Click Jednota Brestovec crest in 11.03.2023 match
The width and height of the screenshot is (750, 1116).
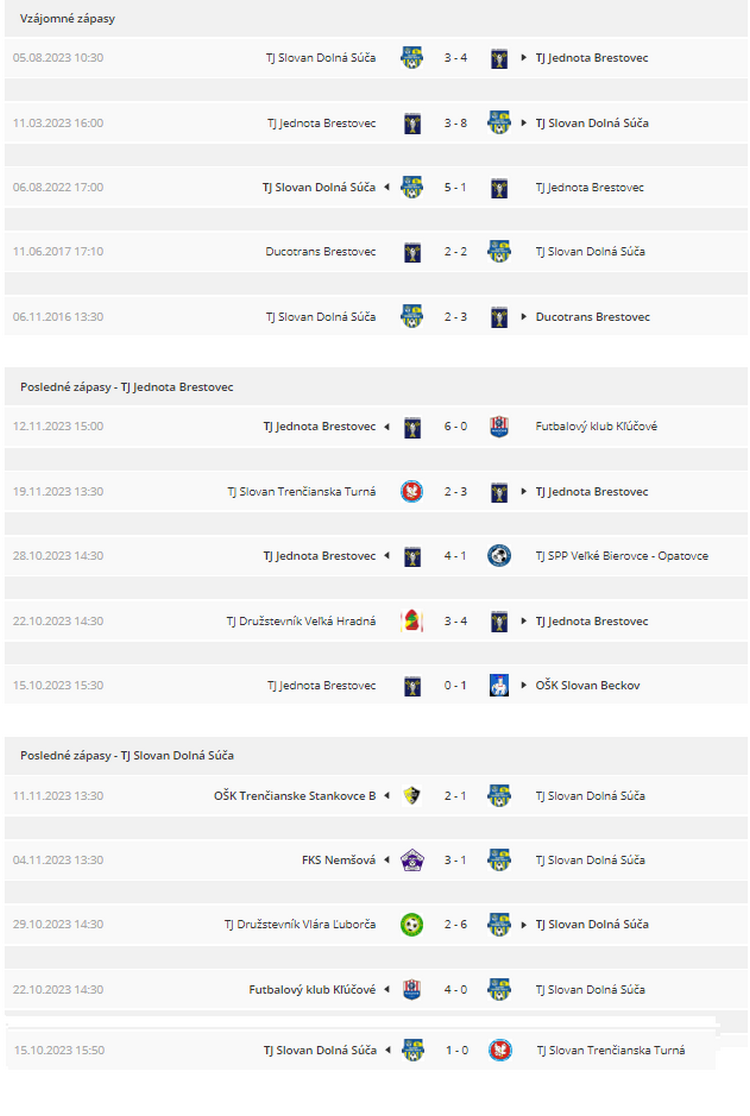tap(412, 123)
